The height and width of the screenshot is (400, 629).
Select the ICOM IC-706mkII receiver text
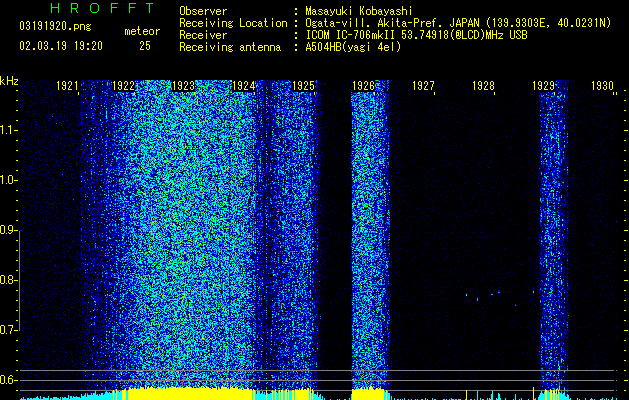click(x=416, y=35)
